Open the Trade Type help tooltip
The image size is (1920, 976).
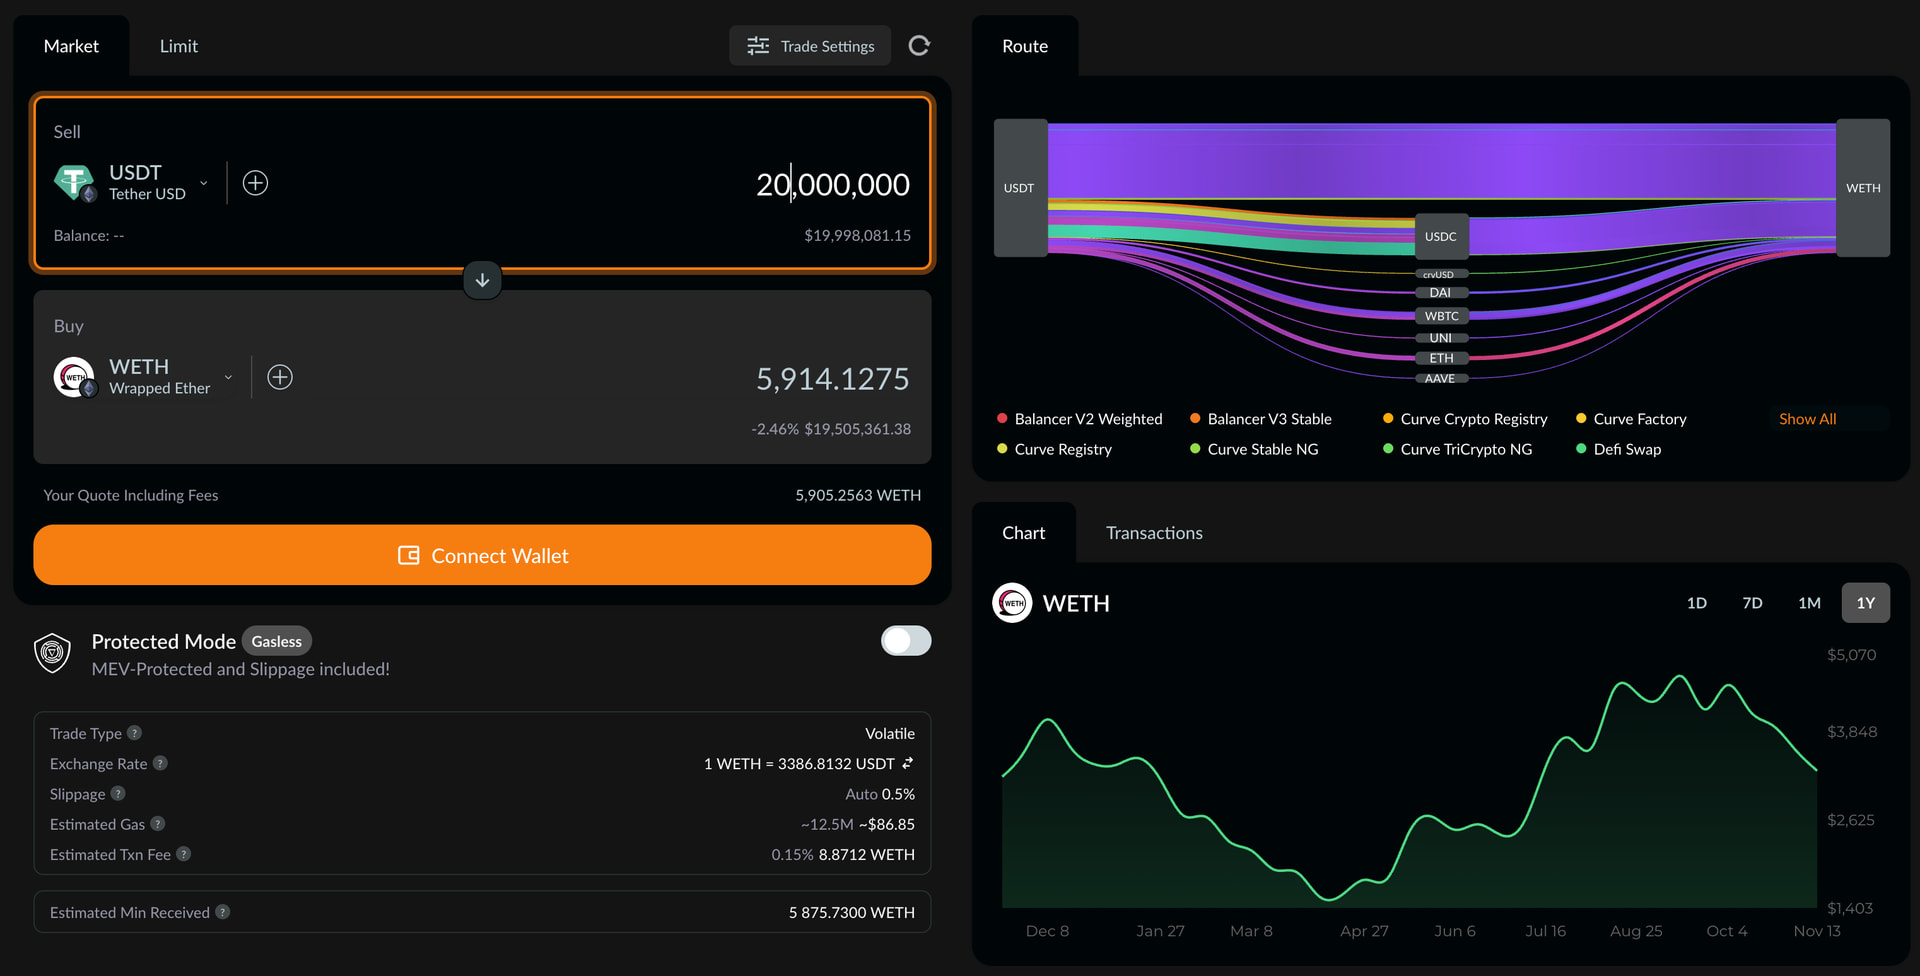(134, 733)
